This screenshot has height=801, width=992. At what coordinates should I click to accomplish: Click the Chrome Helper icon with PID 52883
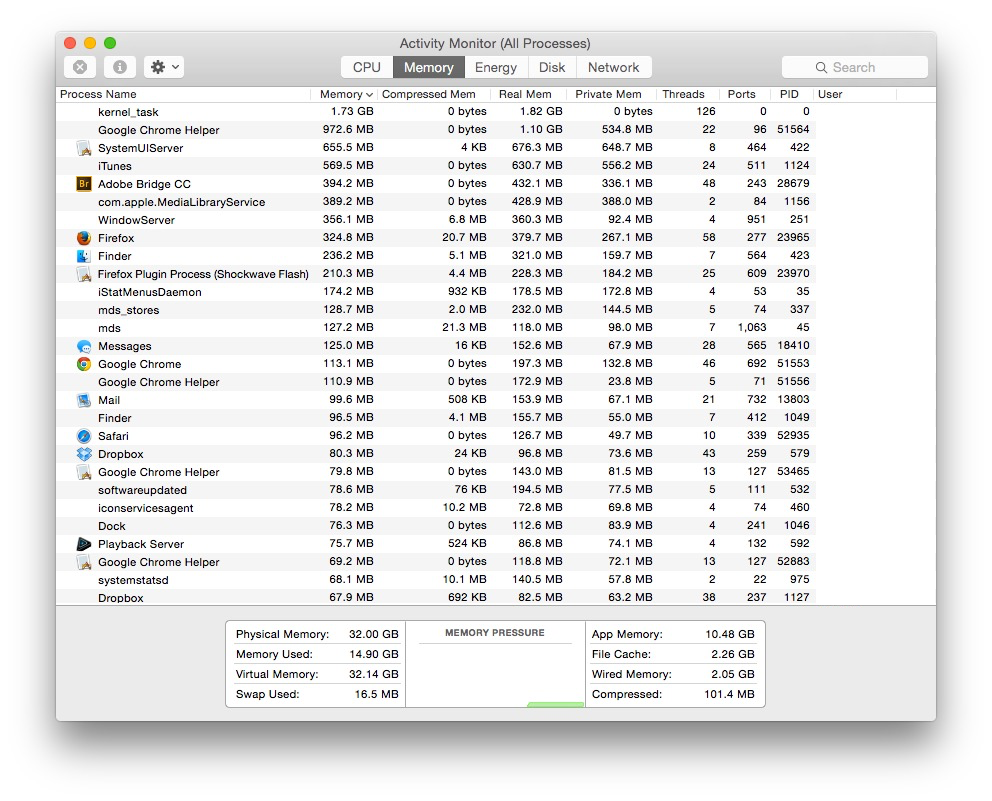tap(84, 562)
